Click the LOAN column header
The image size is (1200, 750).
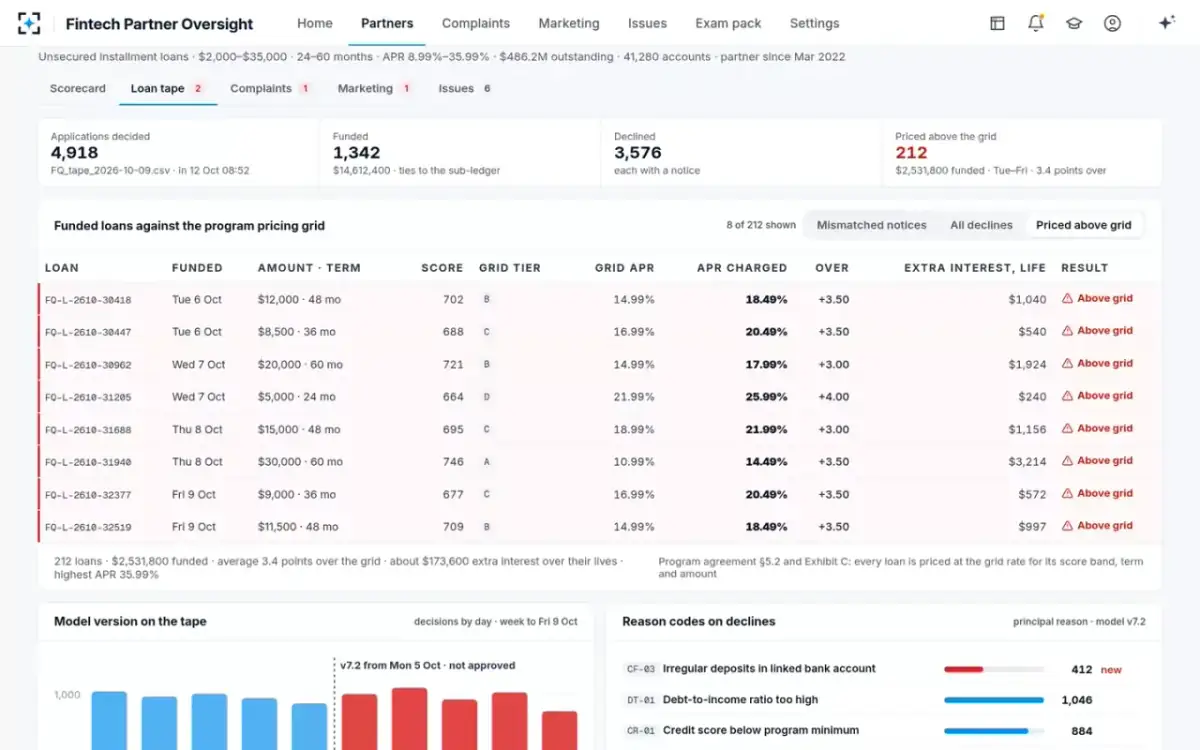click(62, 268)
